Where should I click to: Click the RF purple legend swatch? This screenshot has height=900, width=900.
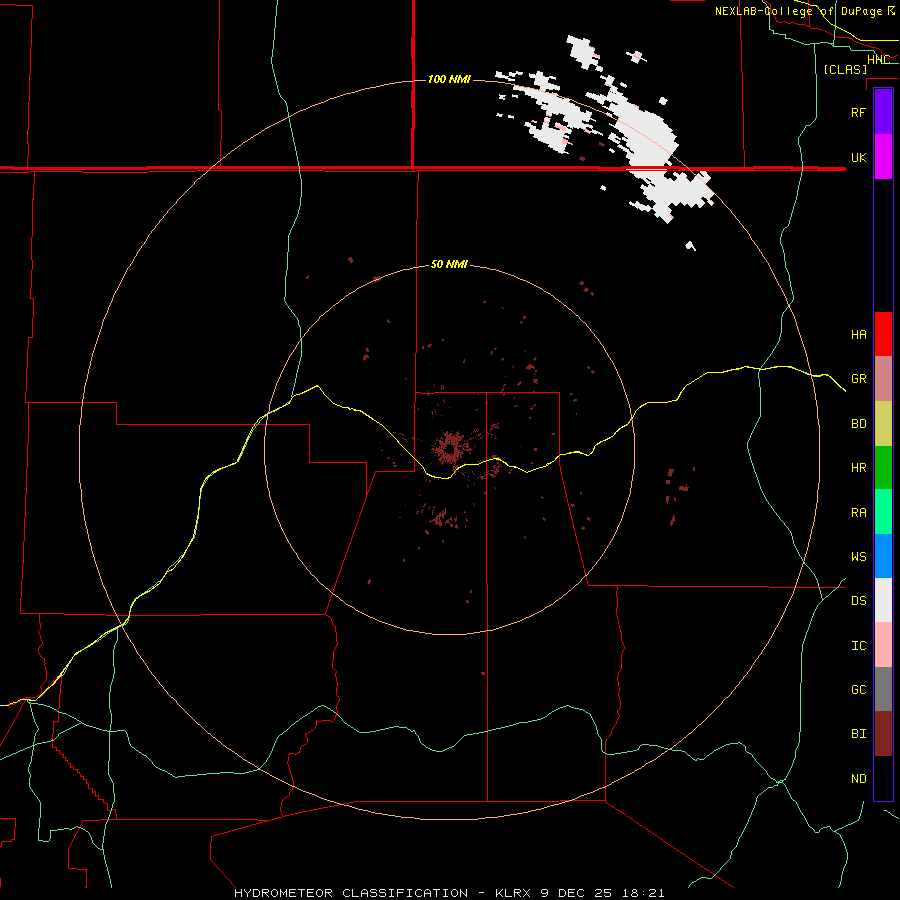click(883, 111)
